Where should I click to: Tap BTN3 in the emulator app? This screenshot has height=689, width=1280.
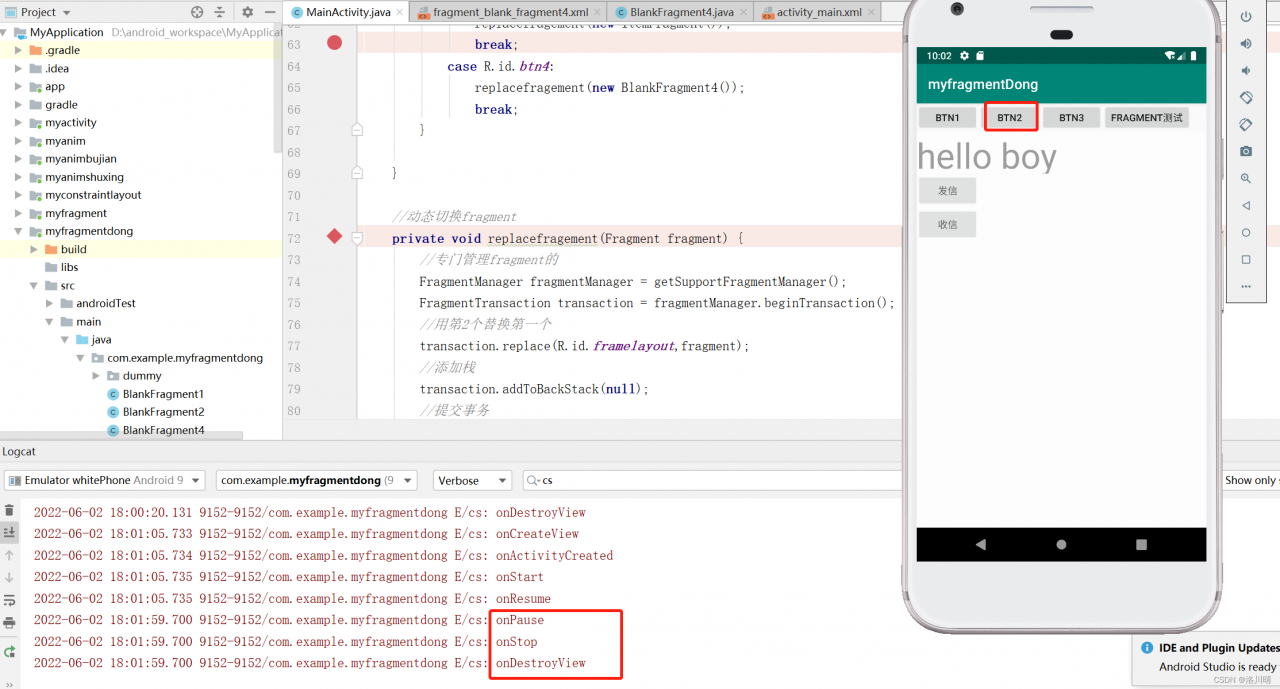coord(1072,118)
